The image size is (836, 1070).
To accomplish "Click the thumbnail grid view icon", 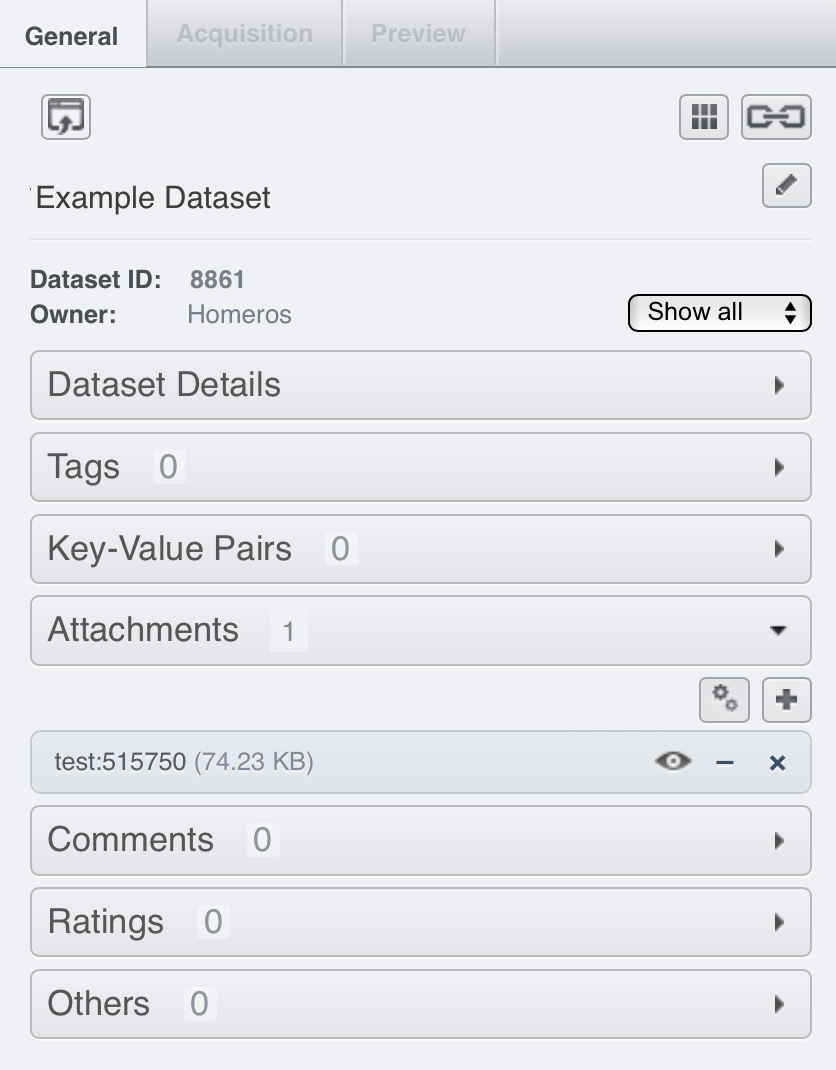I will pos(703,117).
